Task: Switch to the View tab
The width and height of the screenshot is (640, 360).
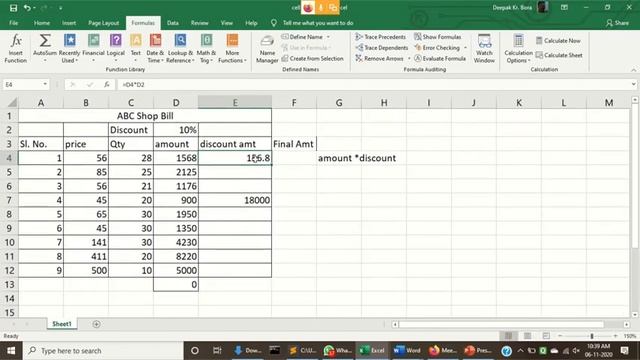Action: pos(227,23)
